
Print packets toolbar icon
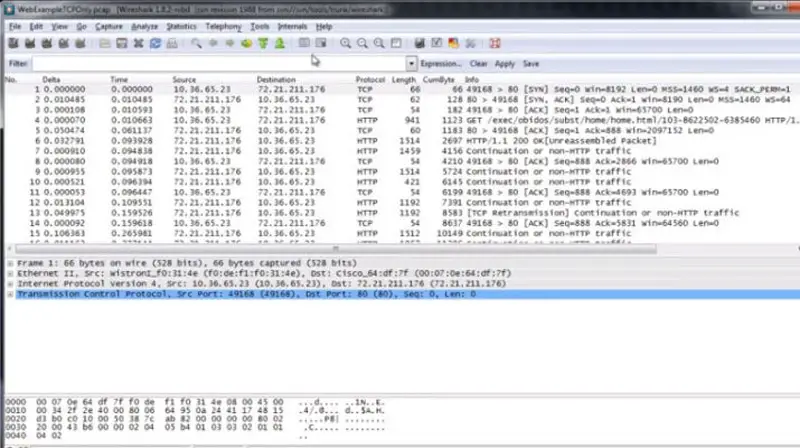[172, 43]
